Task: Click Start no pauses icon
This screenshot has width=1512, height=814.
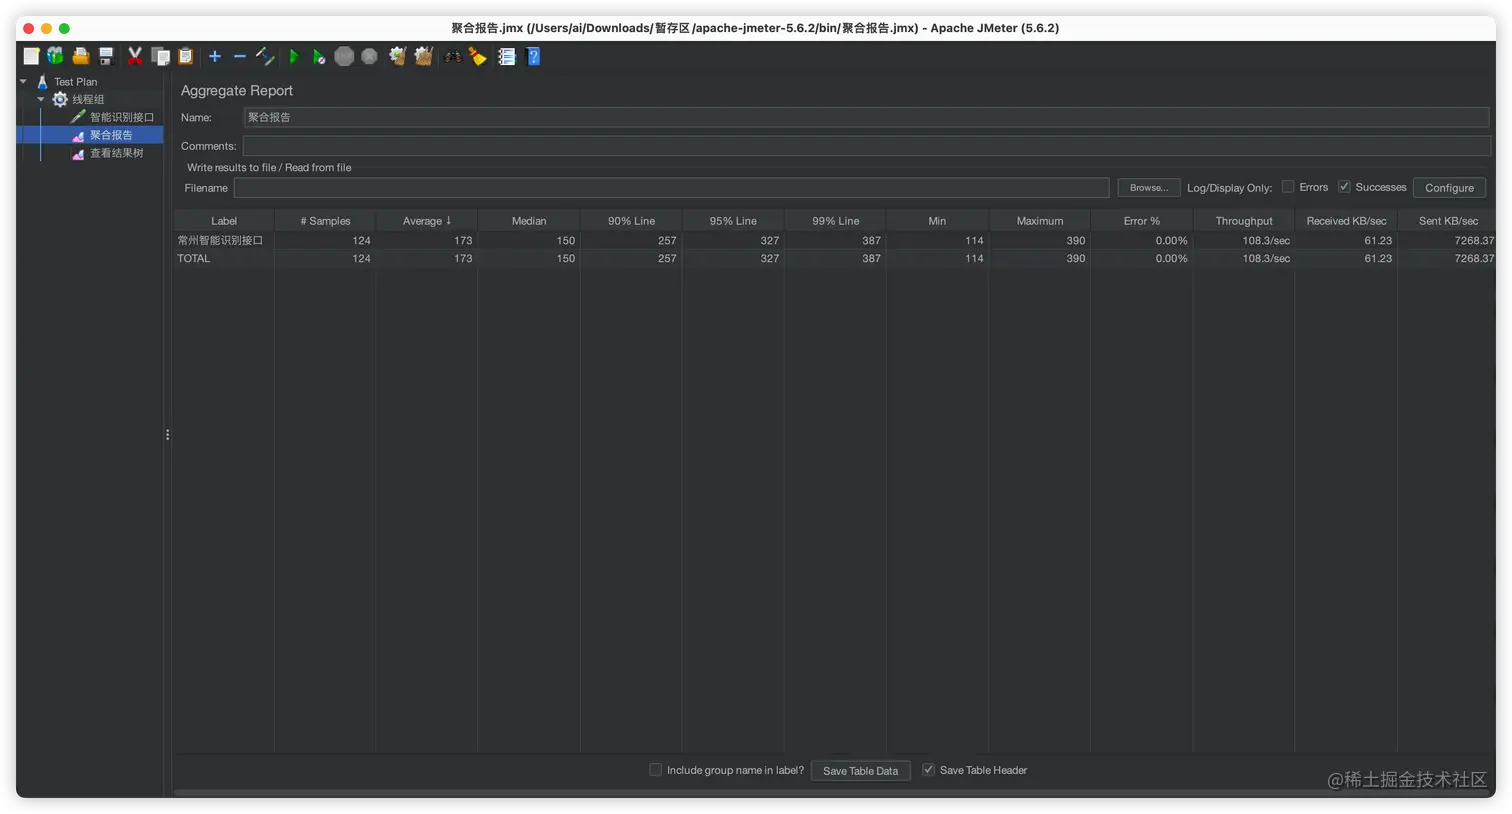Action: [319, 57]
